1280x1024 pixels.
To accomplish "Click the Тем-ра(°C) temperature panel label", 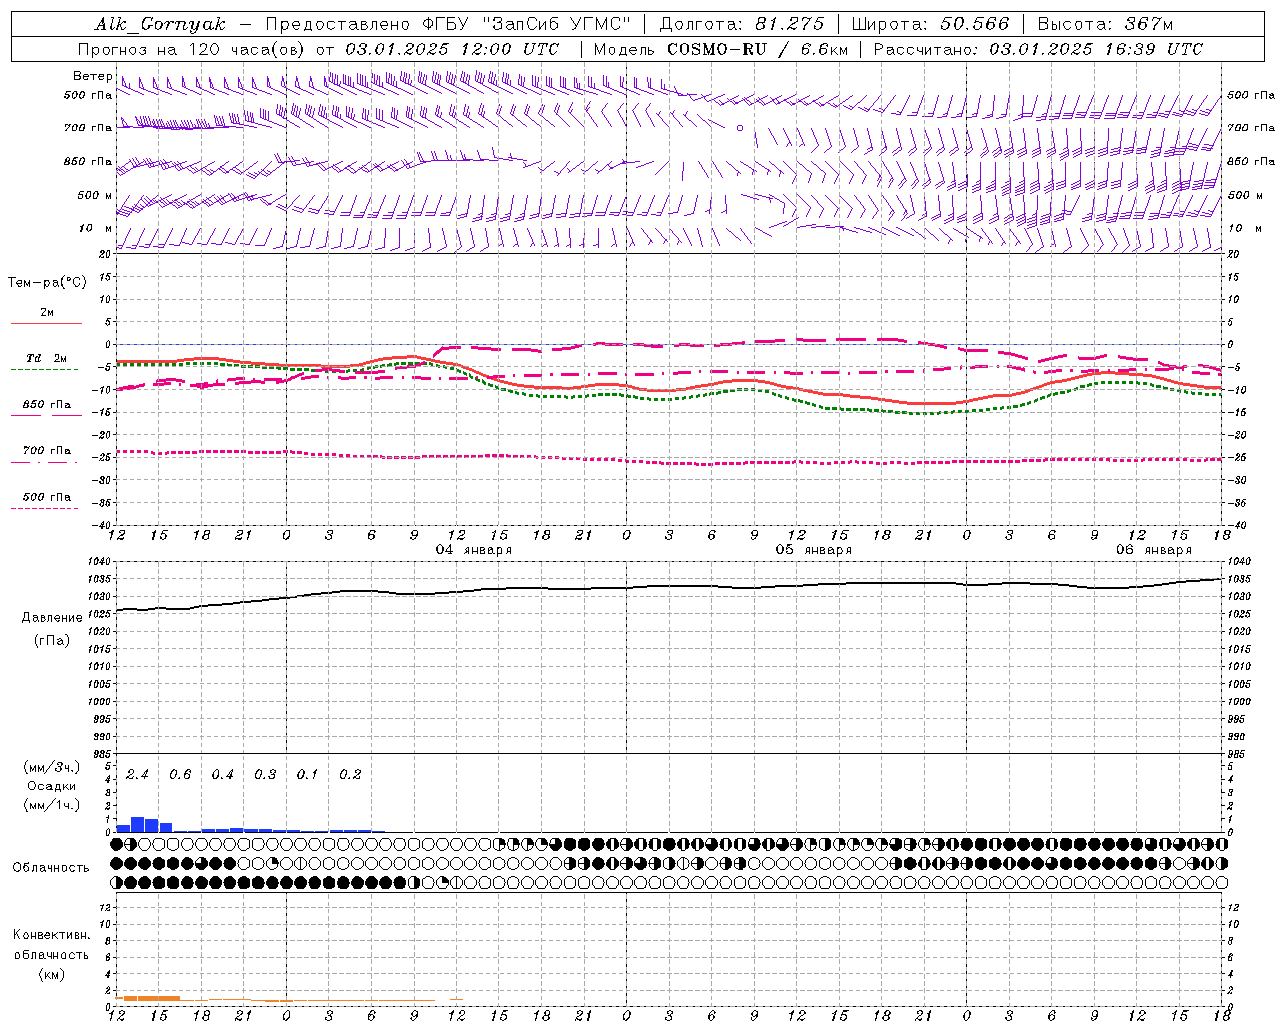I will (x=47, y=283).
